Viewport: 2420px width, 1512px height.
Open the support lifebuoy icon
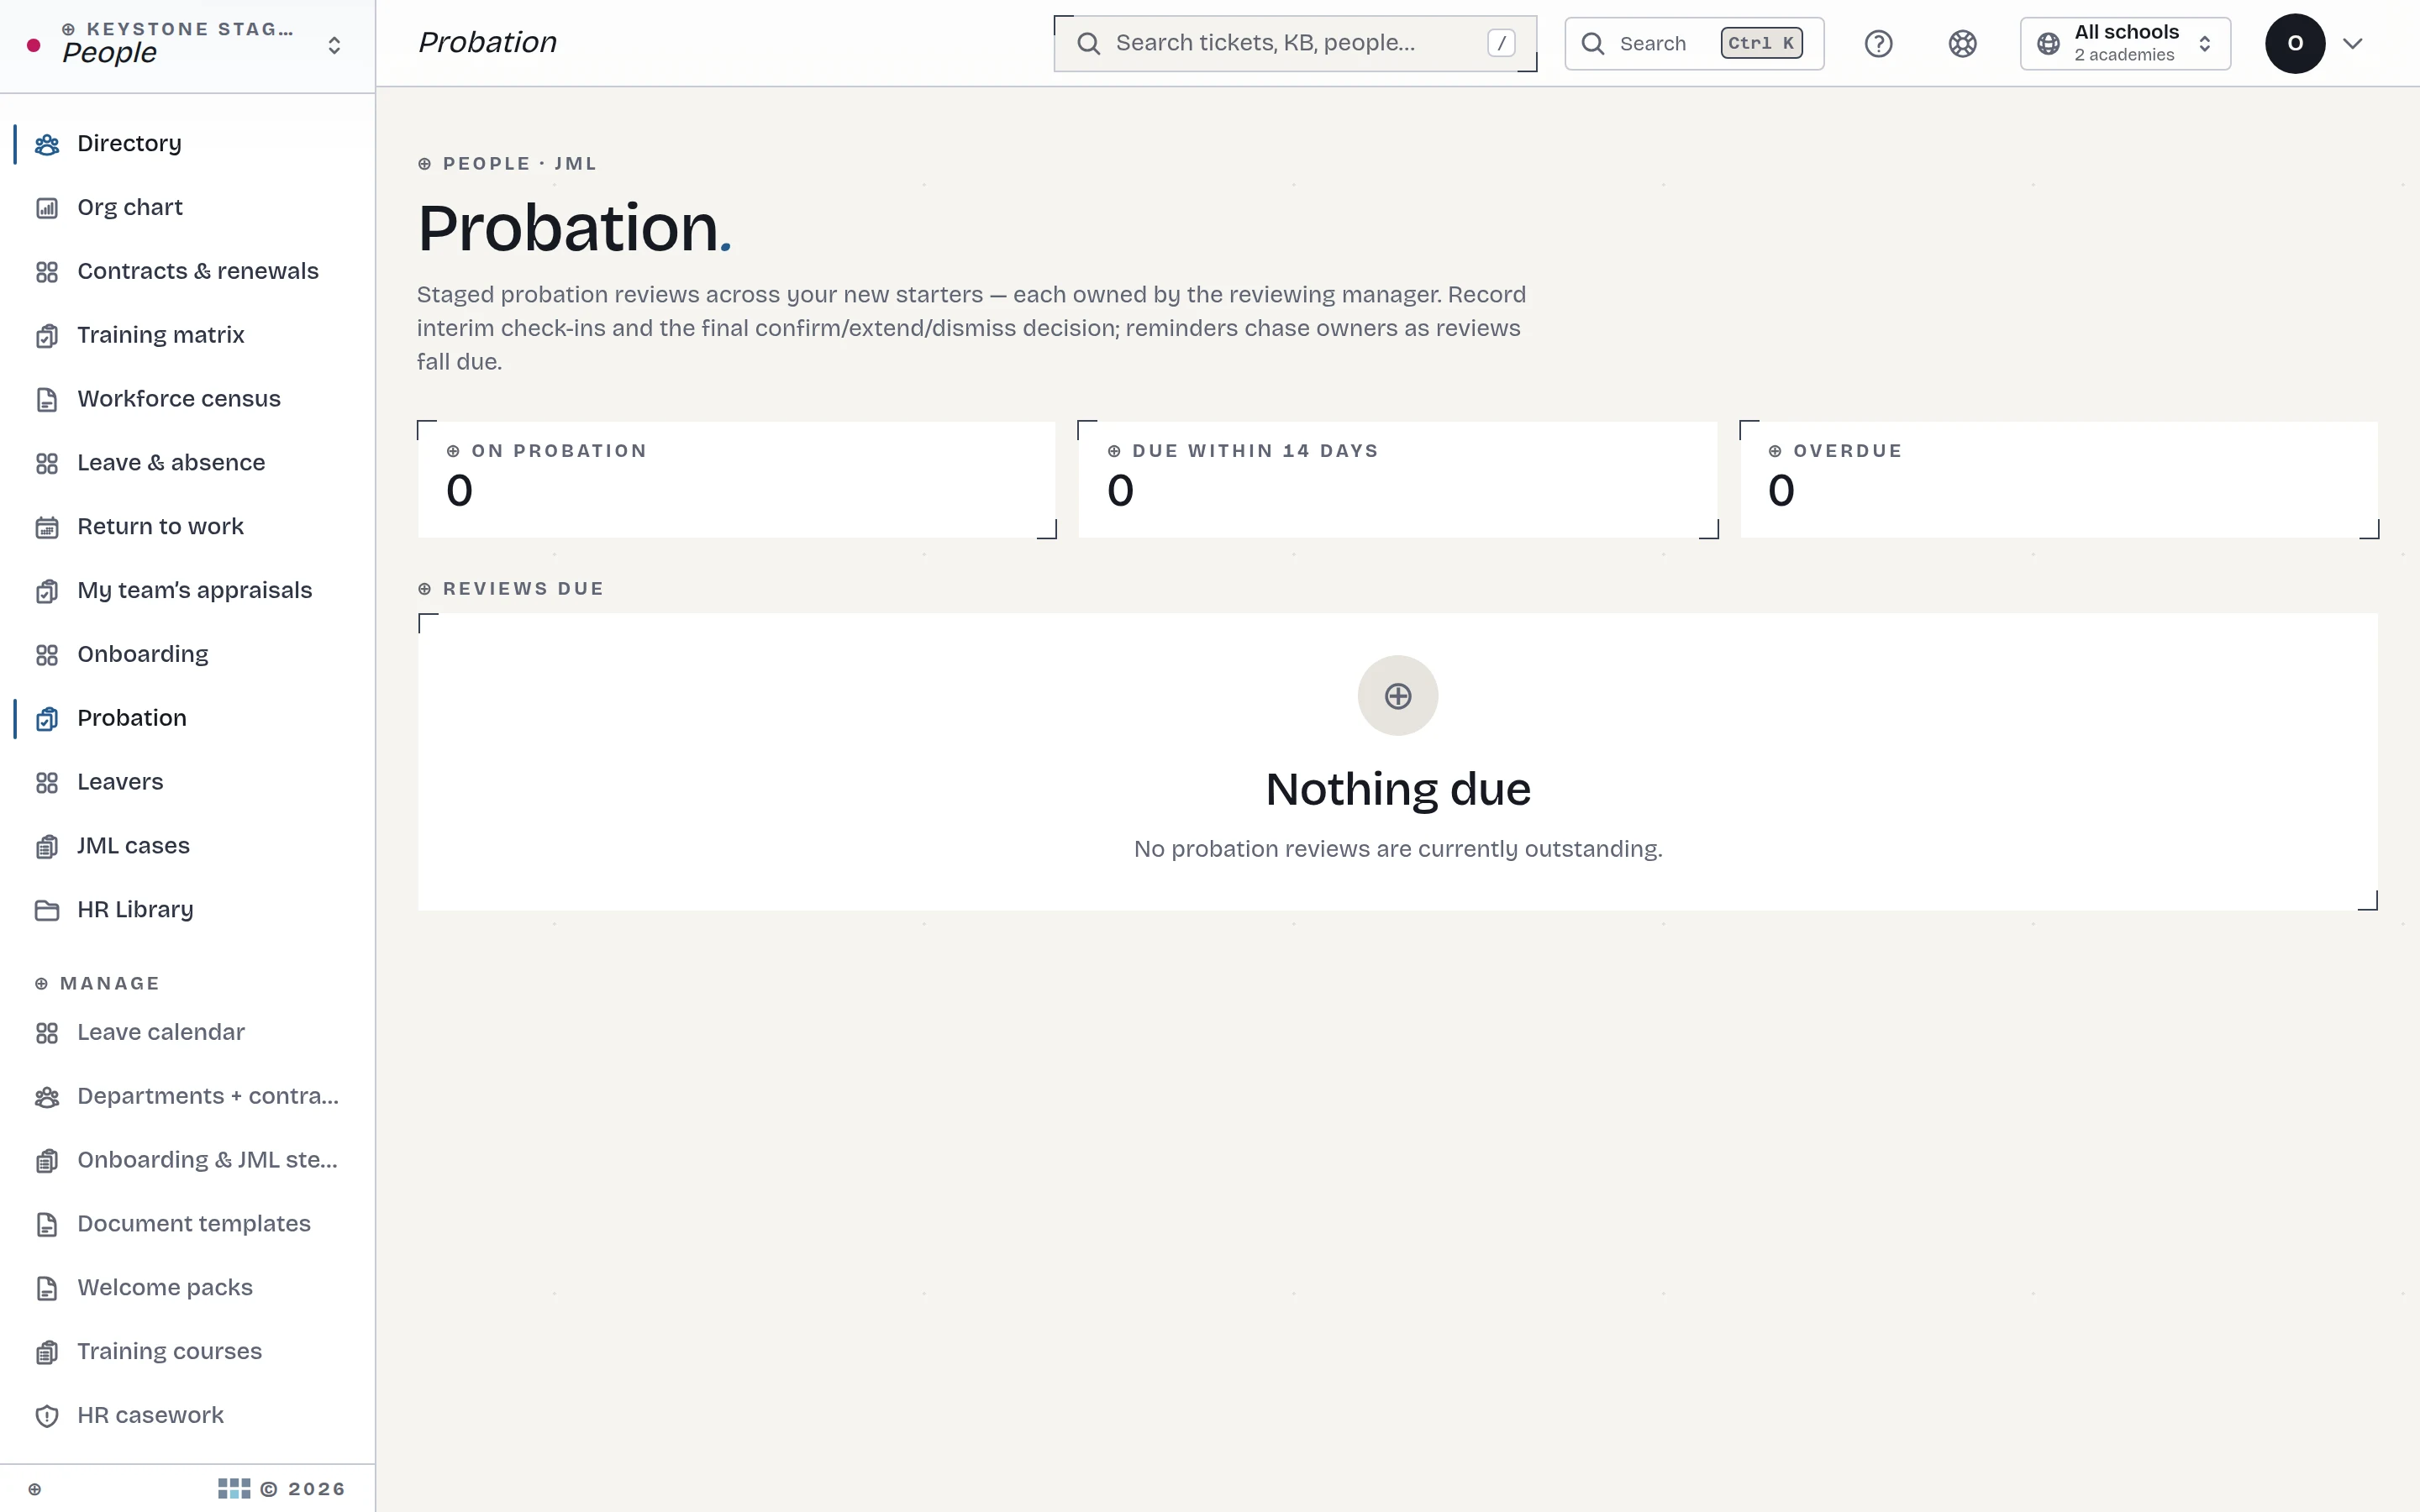click(x=1962, y=44)
